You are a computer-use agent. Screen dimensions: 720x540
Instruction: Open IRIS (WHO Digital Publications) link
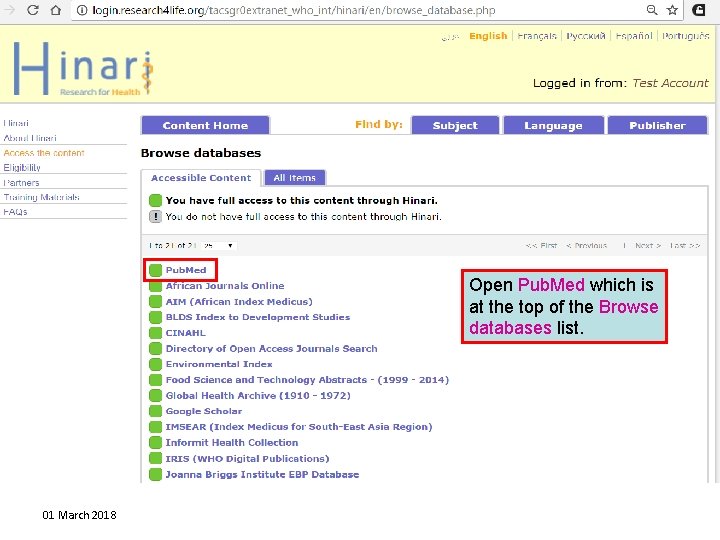pyautogui.click(x=248, y=459)
